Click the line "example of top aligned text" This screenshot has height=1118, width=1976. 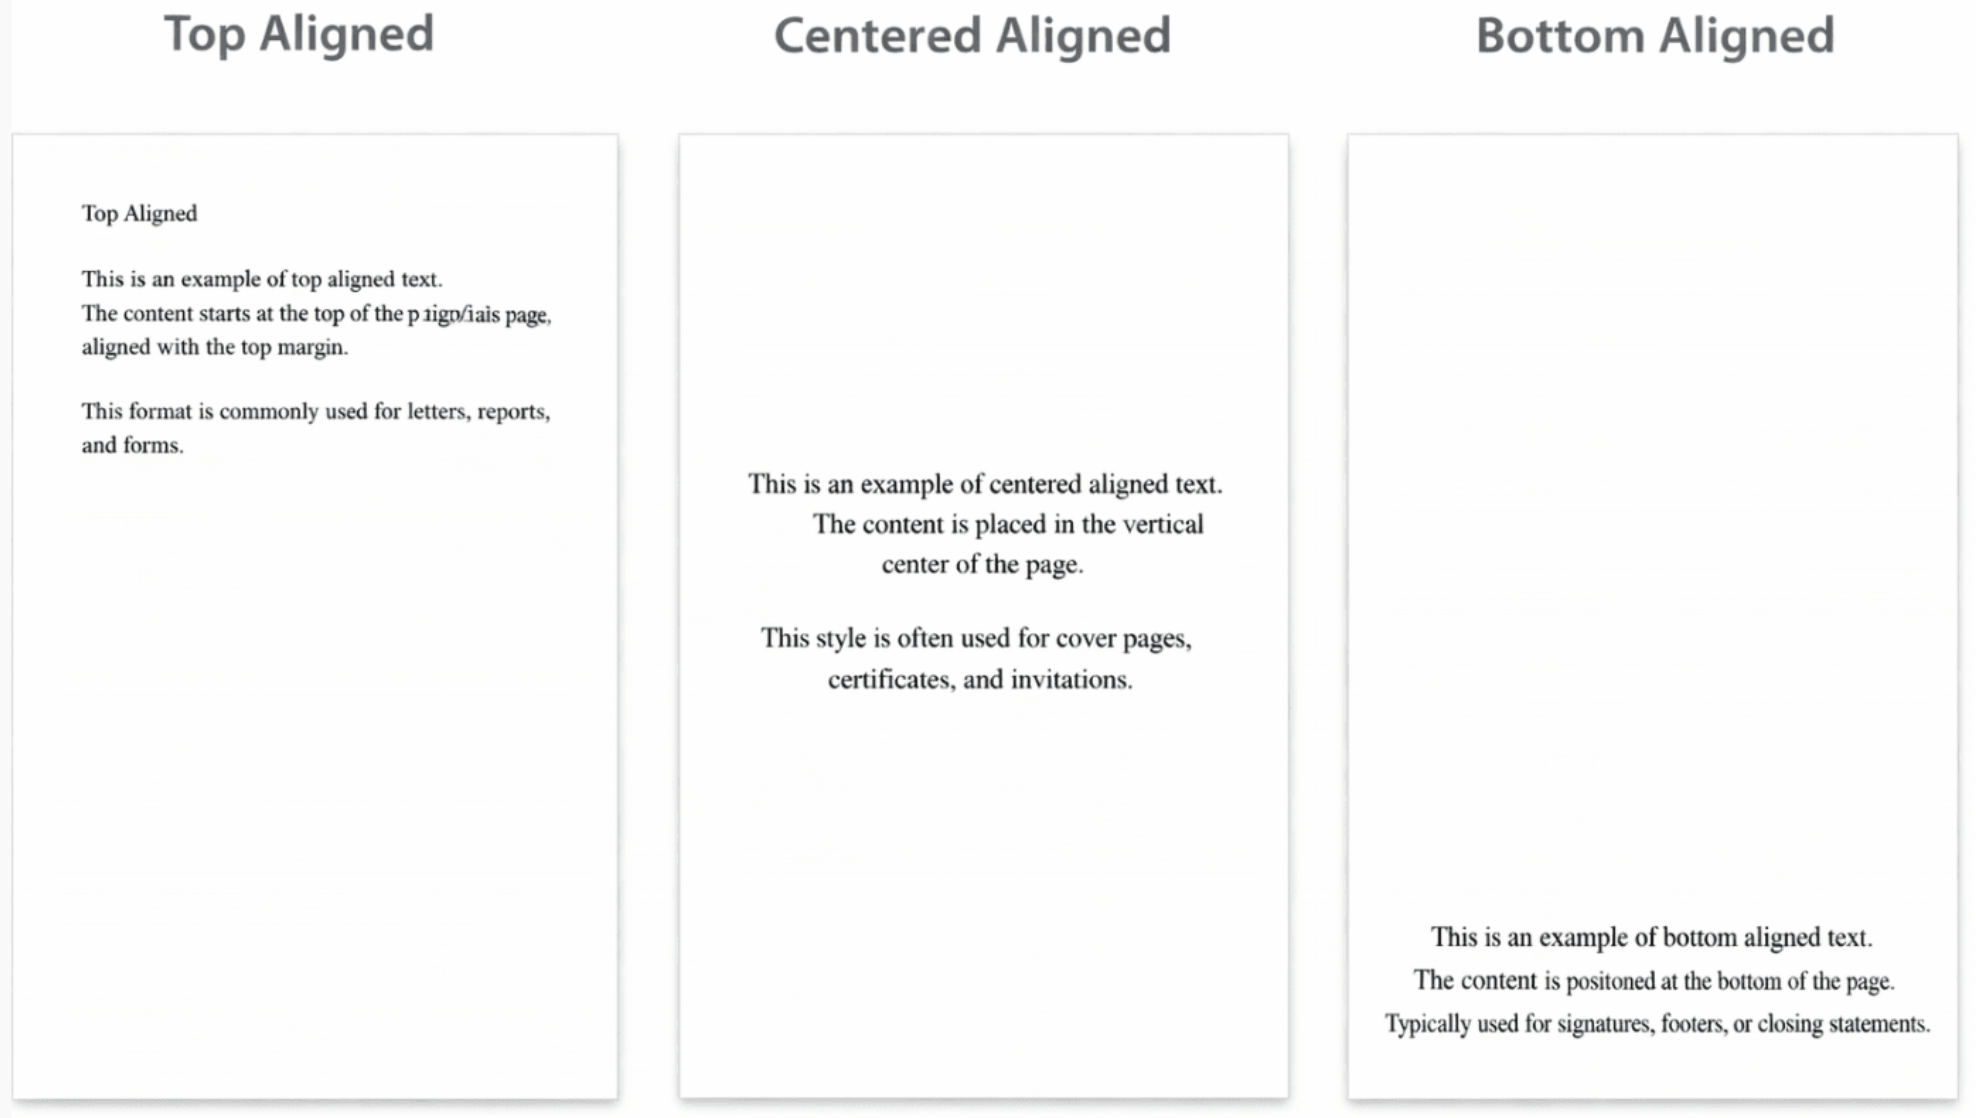[262, 279]
